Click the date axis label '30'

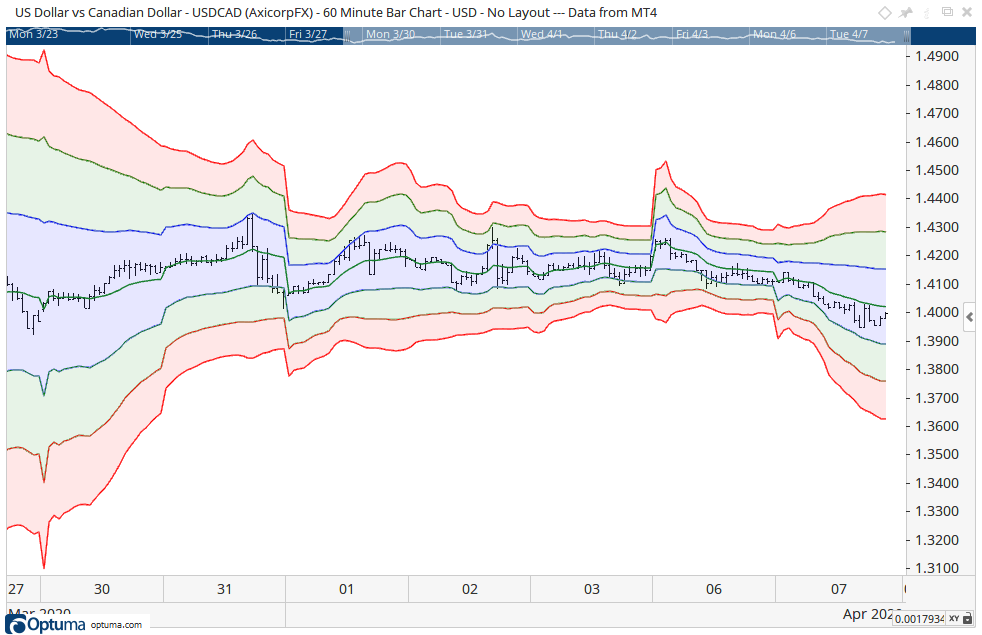(102, 589)
